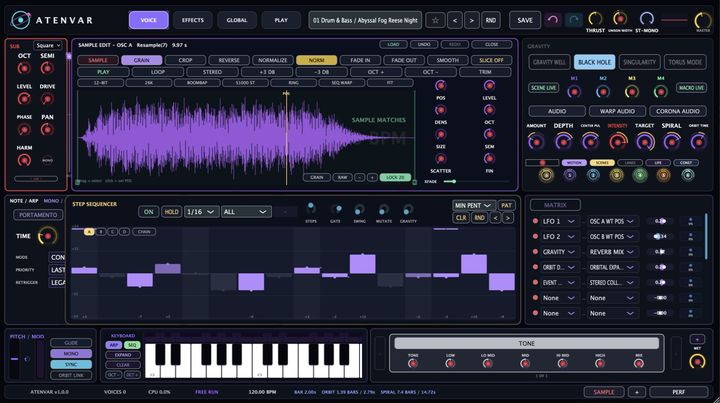Click the THRUST knob
Image resolution: width=720 pixels, height=403 pixels.
coord(596,19)
